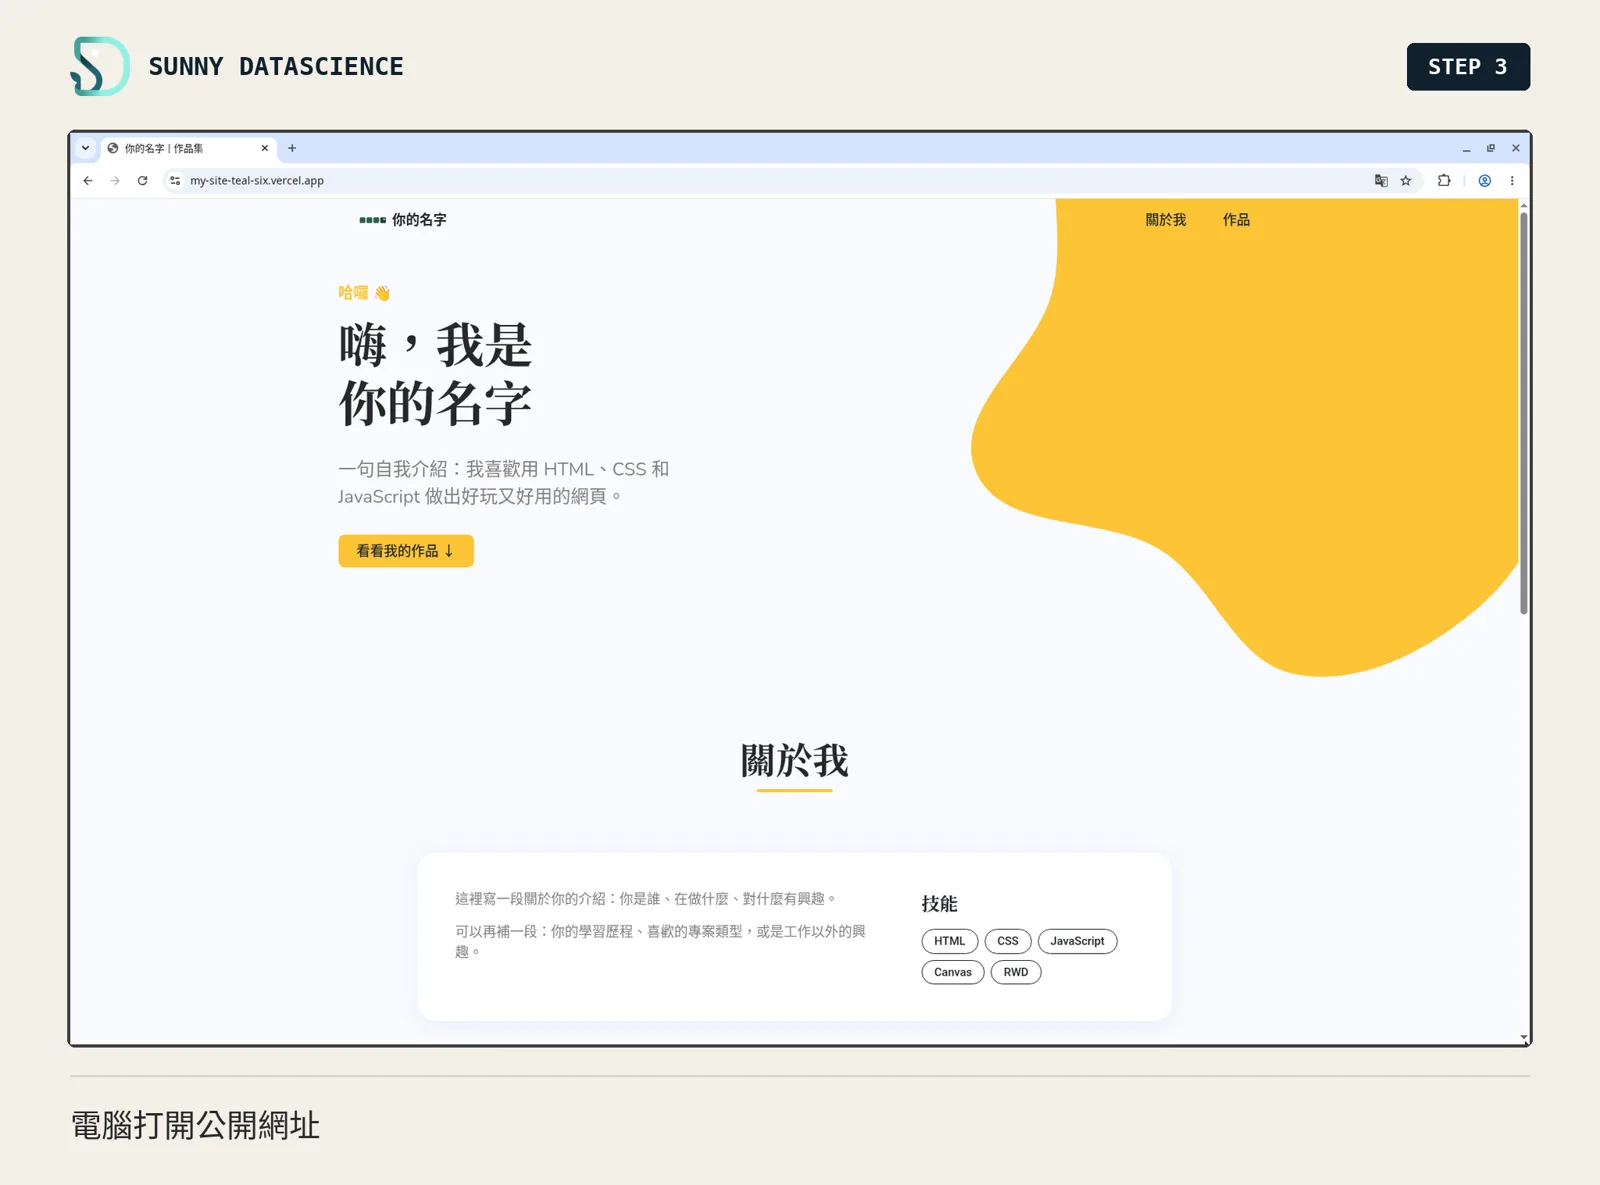This screenshot has width=1600, height=1185.
Task: Open the 作品 navigation link
Action: [x=1236, y=220]
